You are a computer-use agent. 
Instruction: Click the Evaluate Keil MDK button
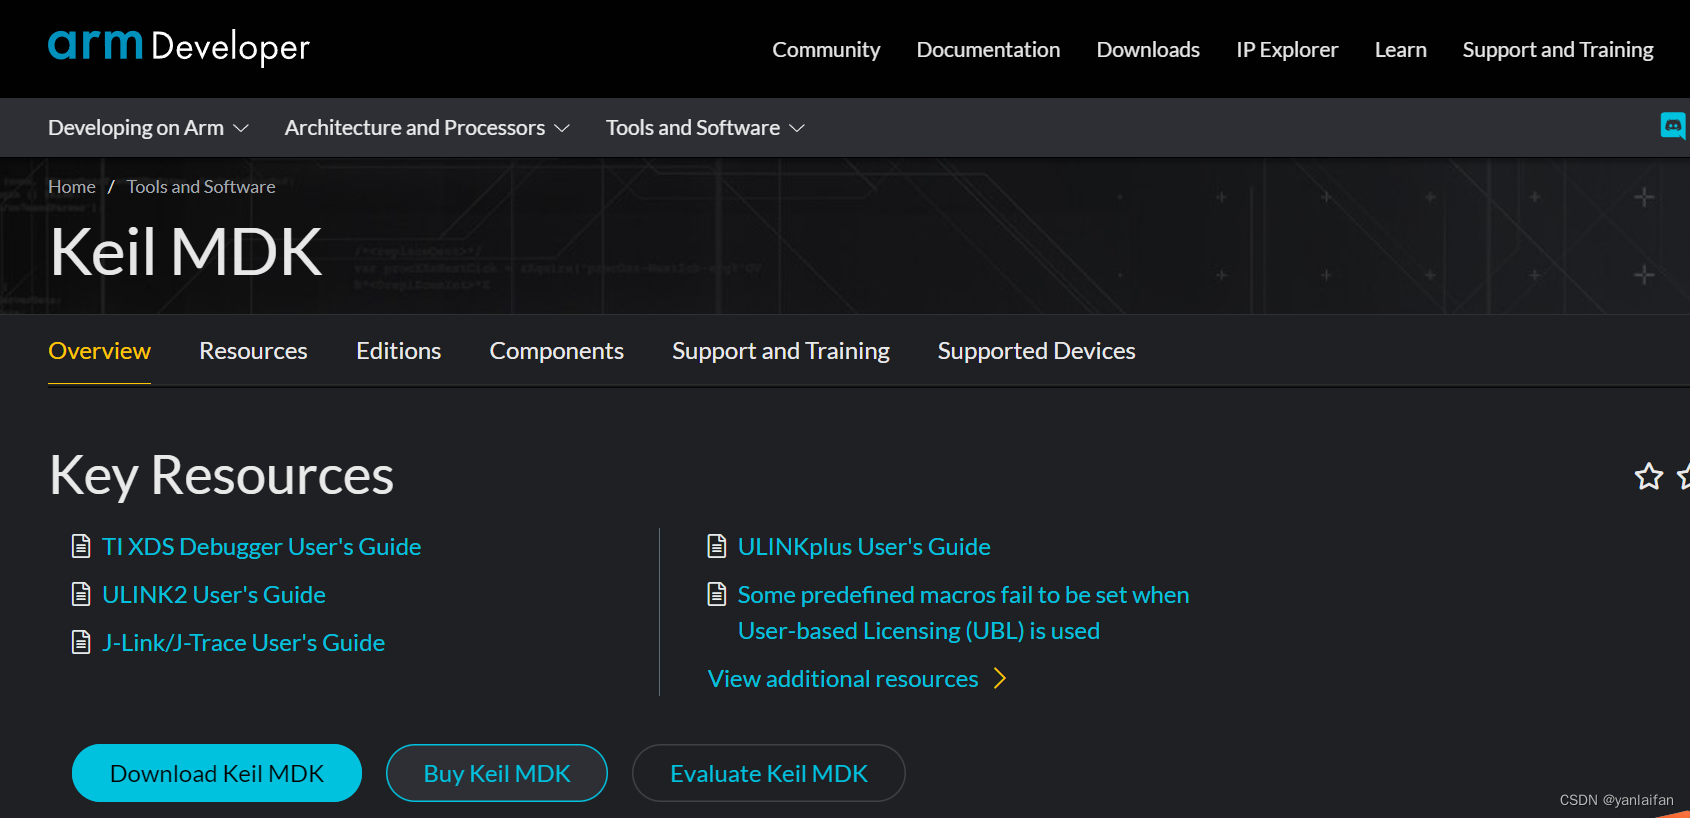pyautogui.click(x=768, y=773)
